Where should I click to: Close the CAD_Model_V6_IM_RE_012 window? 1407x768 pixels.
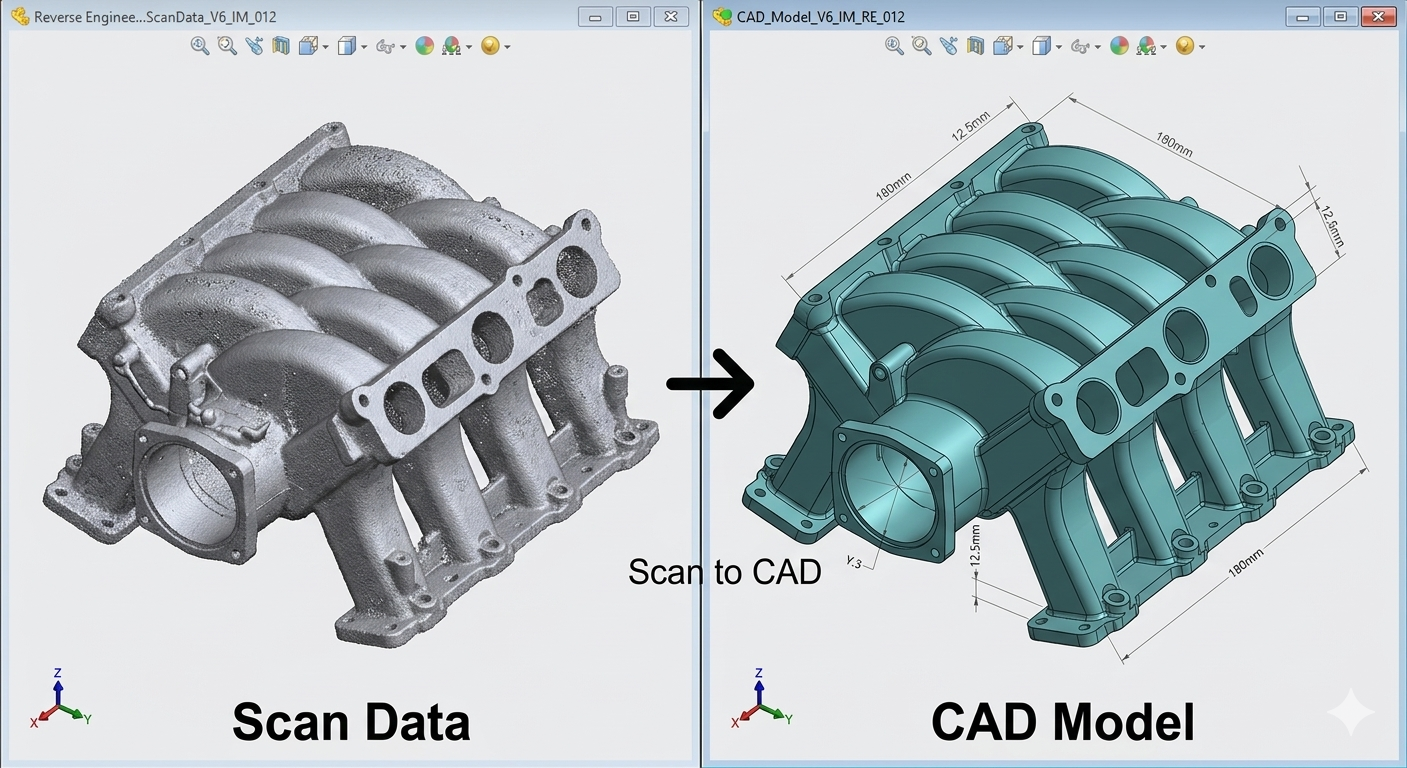click(x=1379, y=17)
